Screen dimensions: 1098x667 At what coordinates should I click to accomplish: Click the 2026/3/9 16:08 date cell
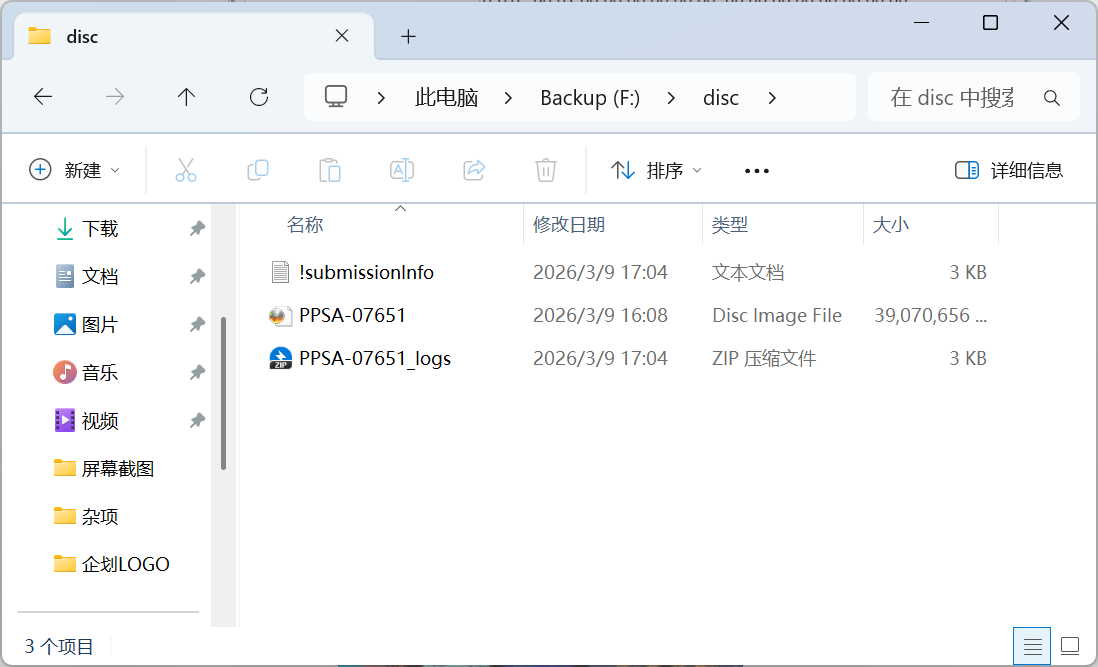600,316
